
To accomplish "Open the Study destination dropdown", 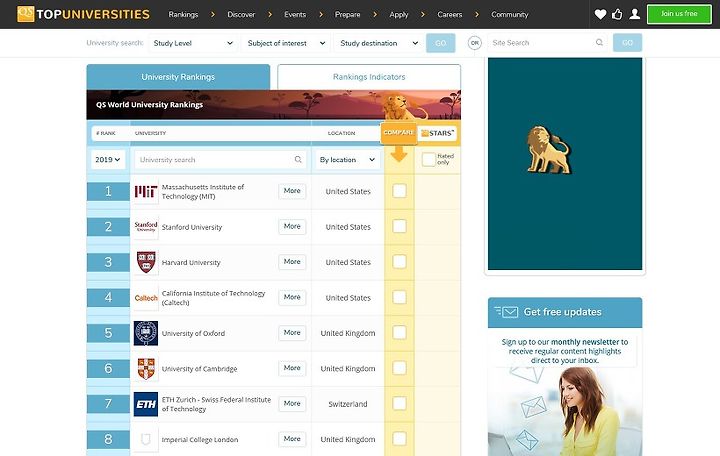I will (x=378, y=43).
